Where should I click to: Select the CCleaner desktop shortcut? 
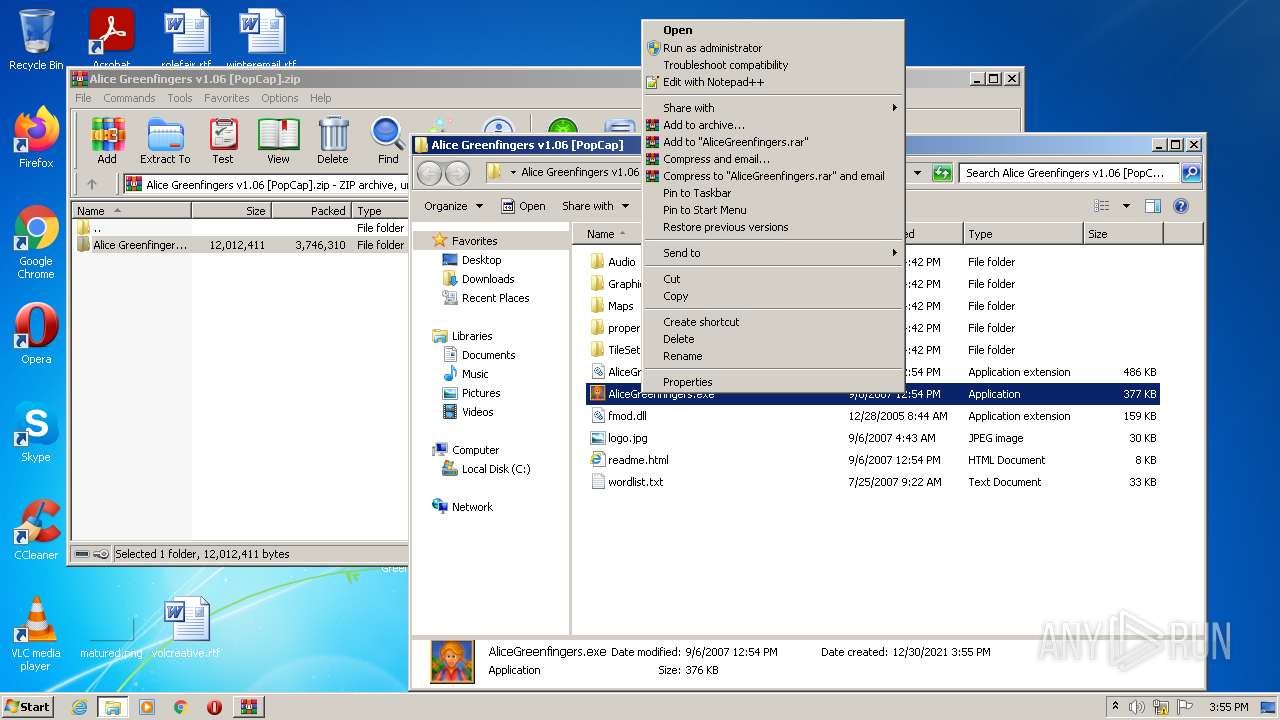tap(36, 530)
